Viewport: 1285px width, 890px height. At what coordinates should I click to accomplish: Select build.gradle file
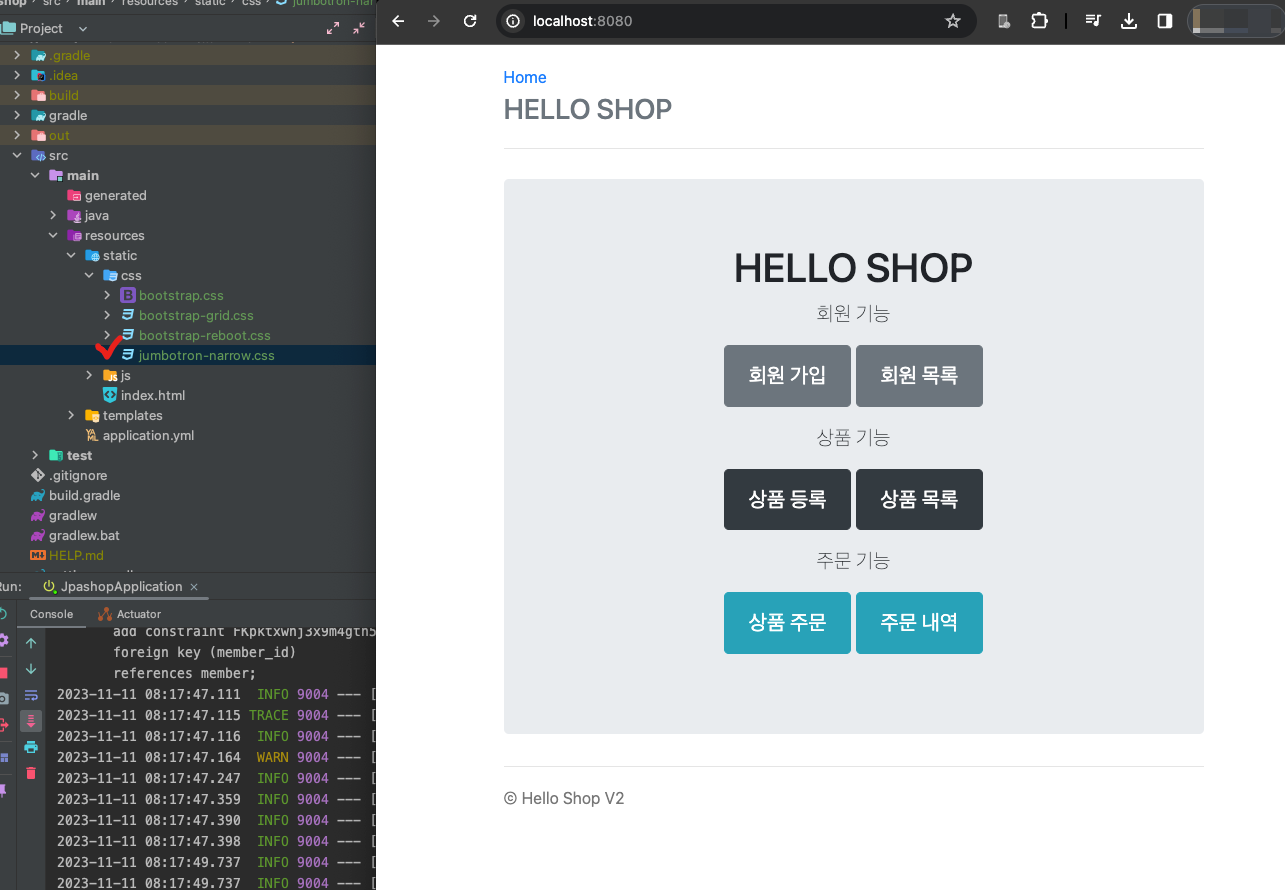[x=84, y=495]
